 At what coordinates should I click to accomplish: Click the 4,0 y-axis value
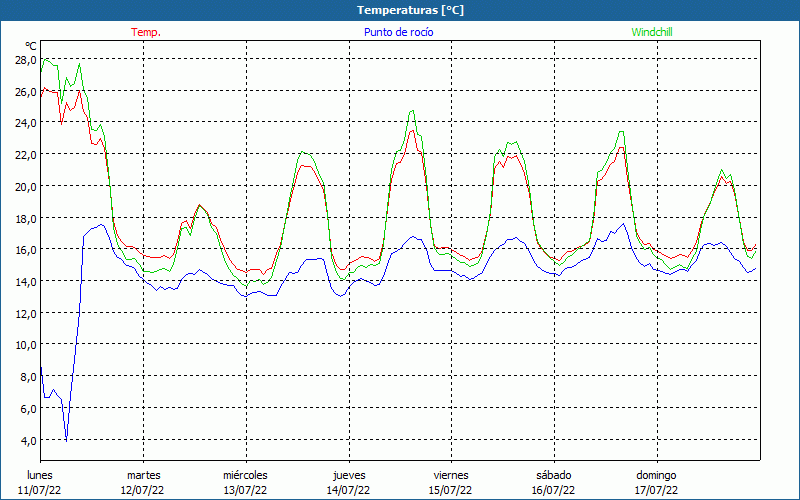click(x=28, y=440)
